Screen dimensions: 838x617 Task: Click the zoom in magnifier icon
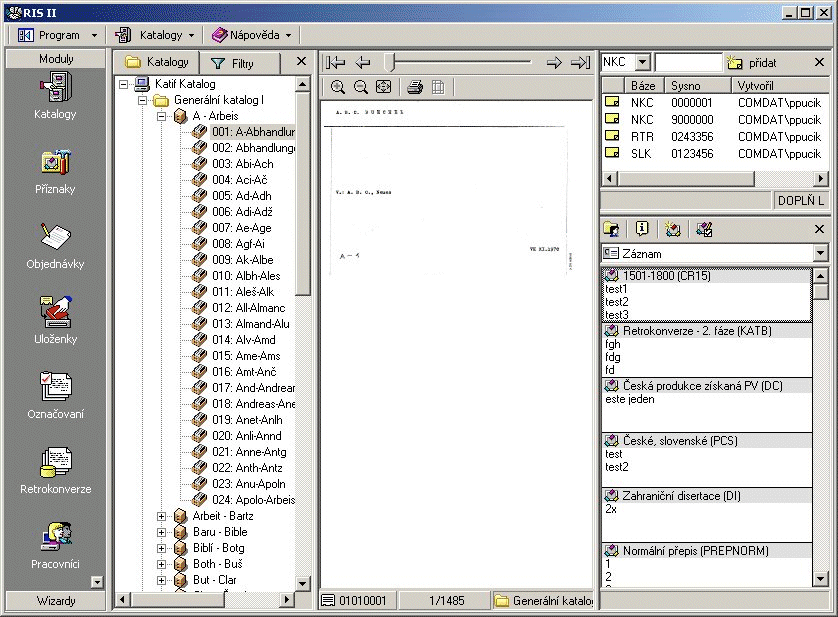click(338, 87)
